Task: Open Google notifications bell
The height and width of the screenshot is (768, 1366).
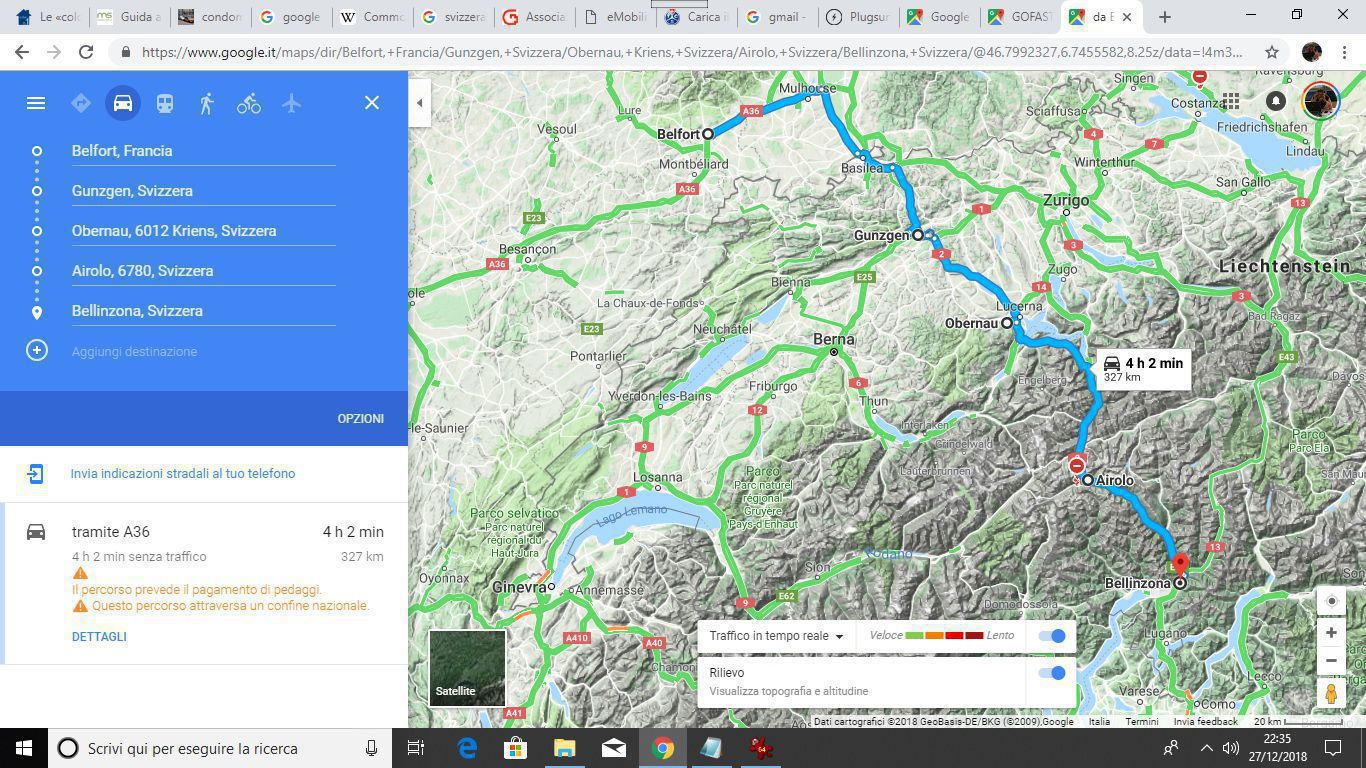Action: pyautogui.click(x=1276, y=101)
